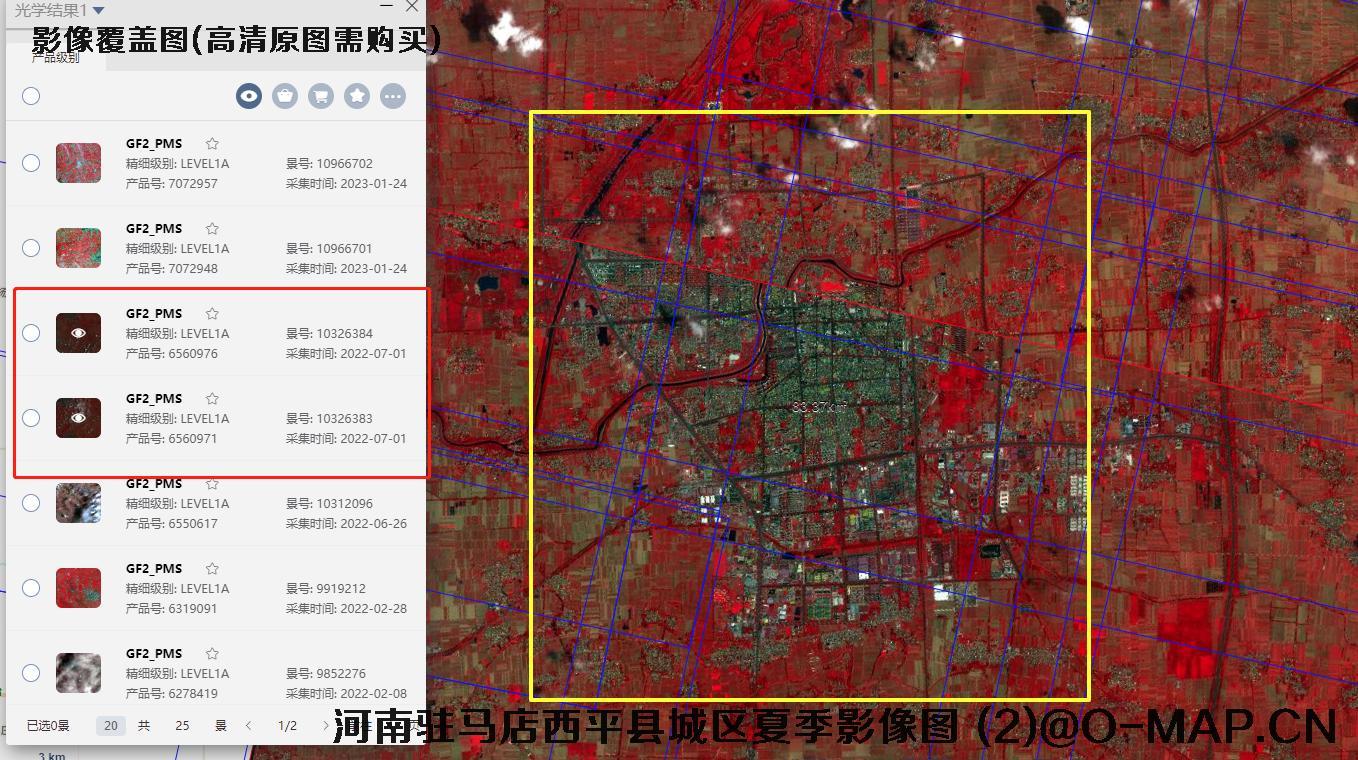Go to the next results page arrow

point(326,726)
